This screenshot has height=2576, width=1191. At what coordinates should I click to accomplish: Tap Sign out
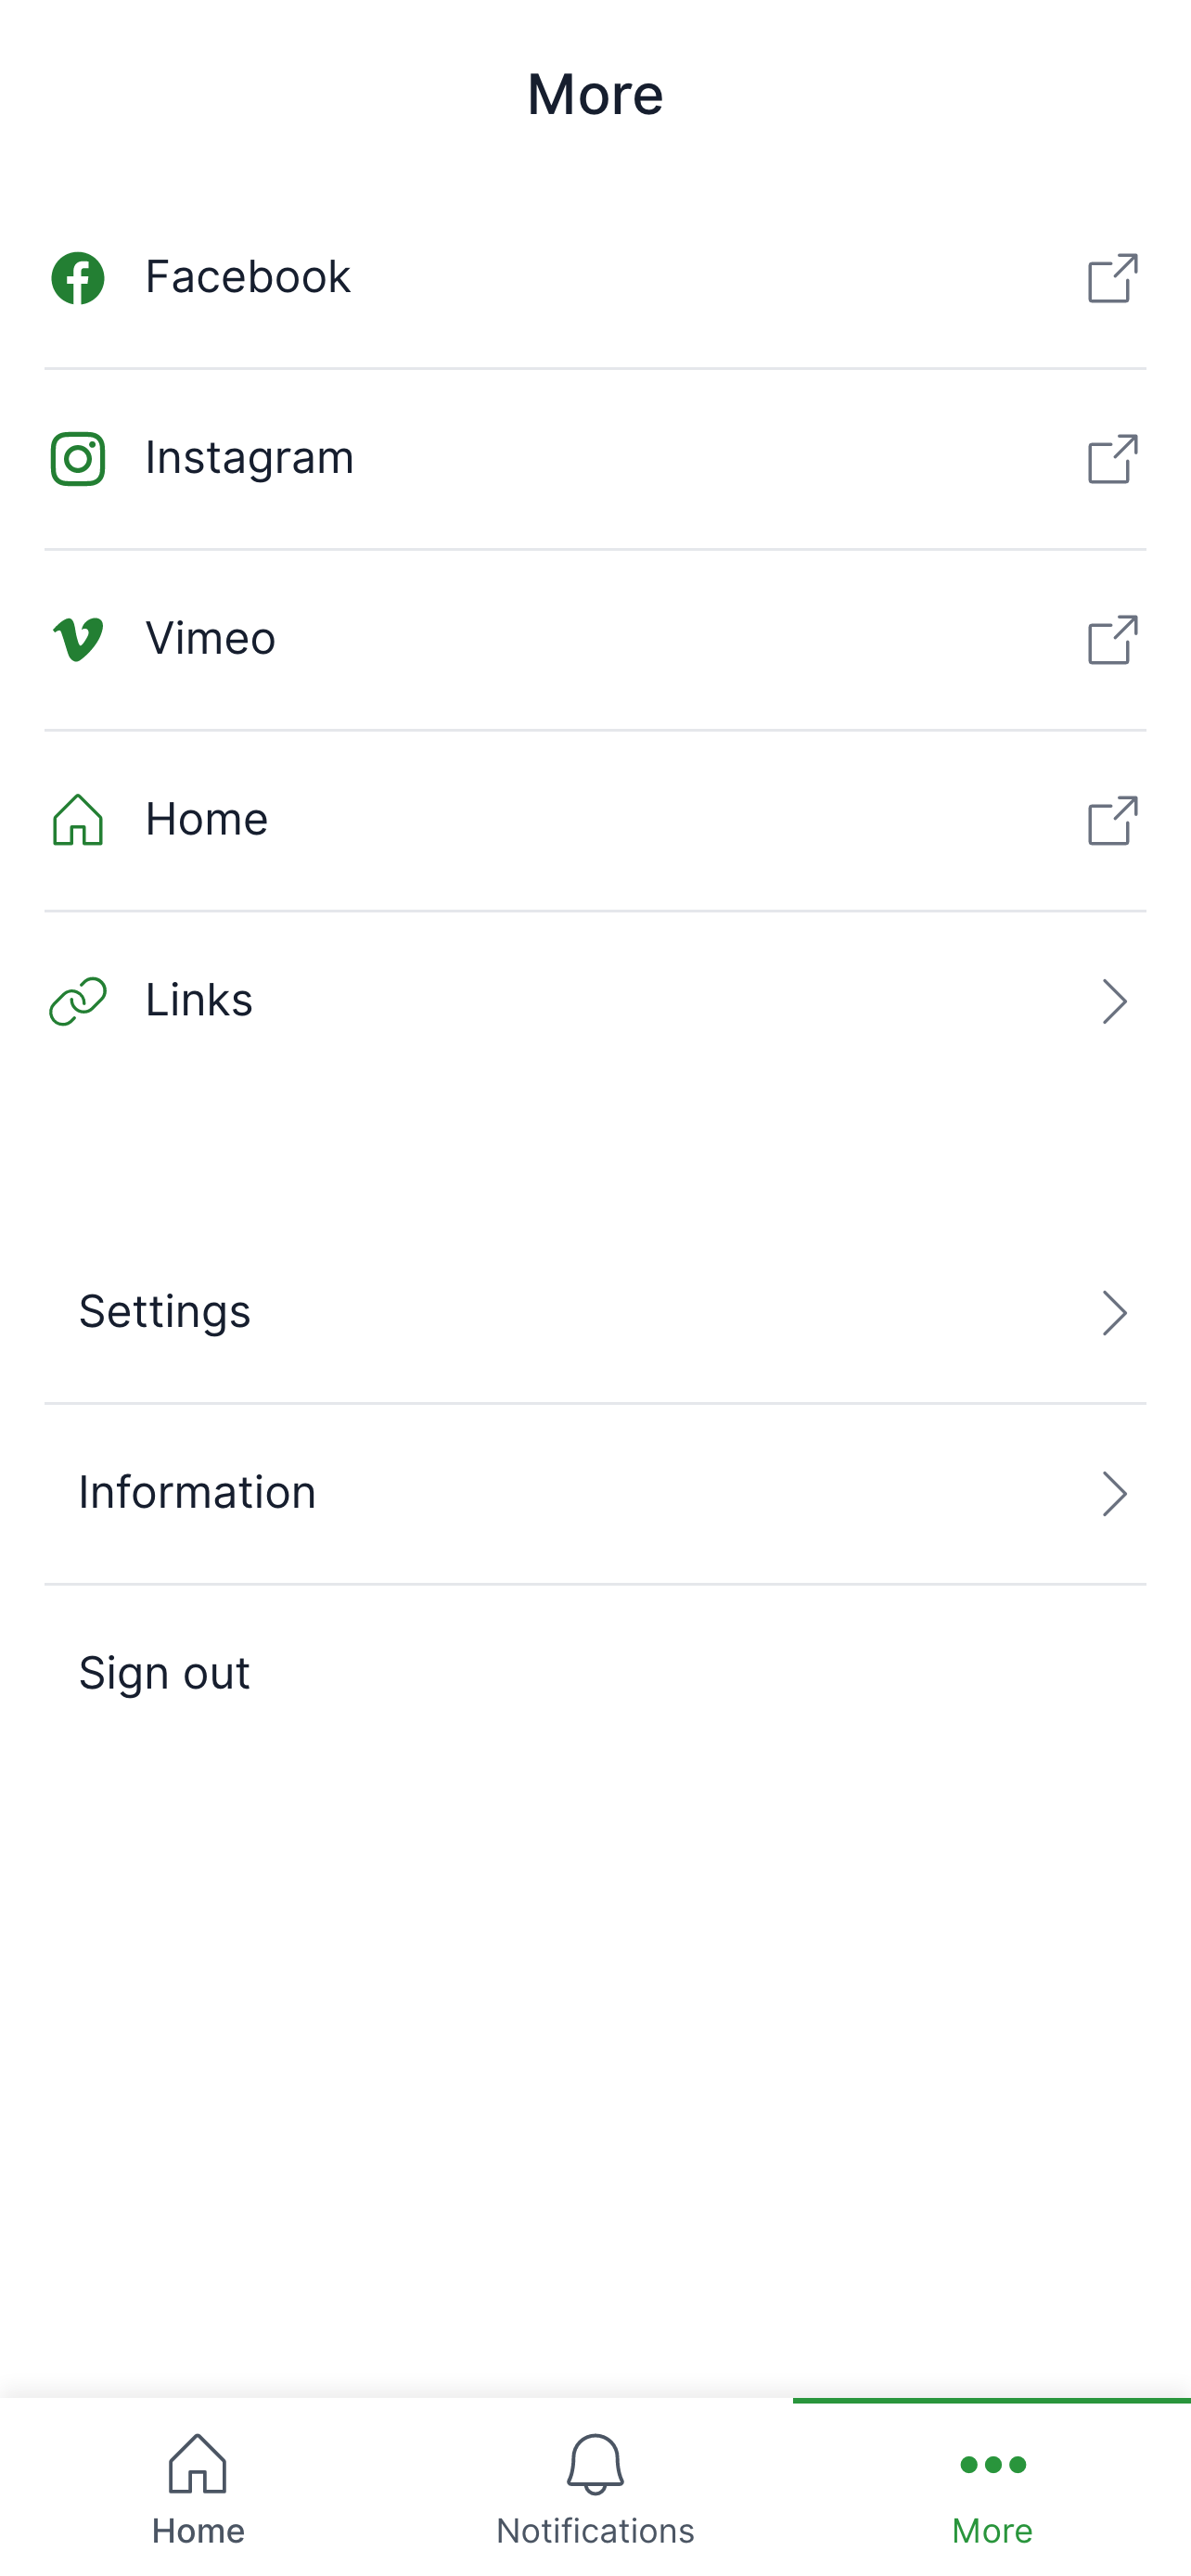(165, 1673)
